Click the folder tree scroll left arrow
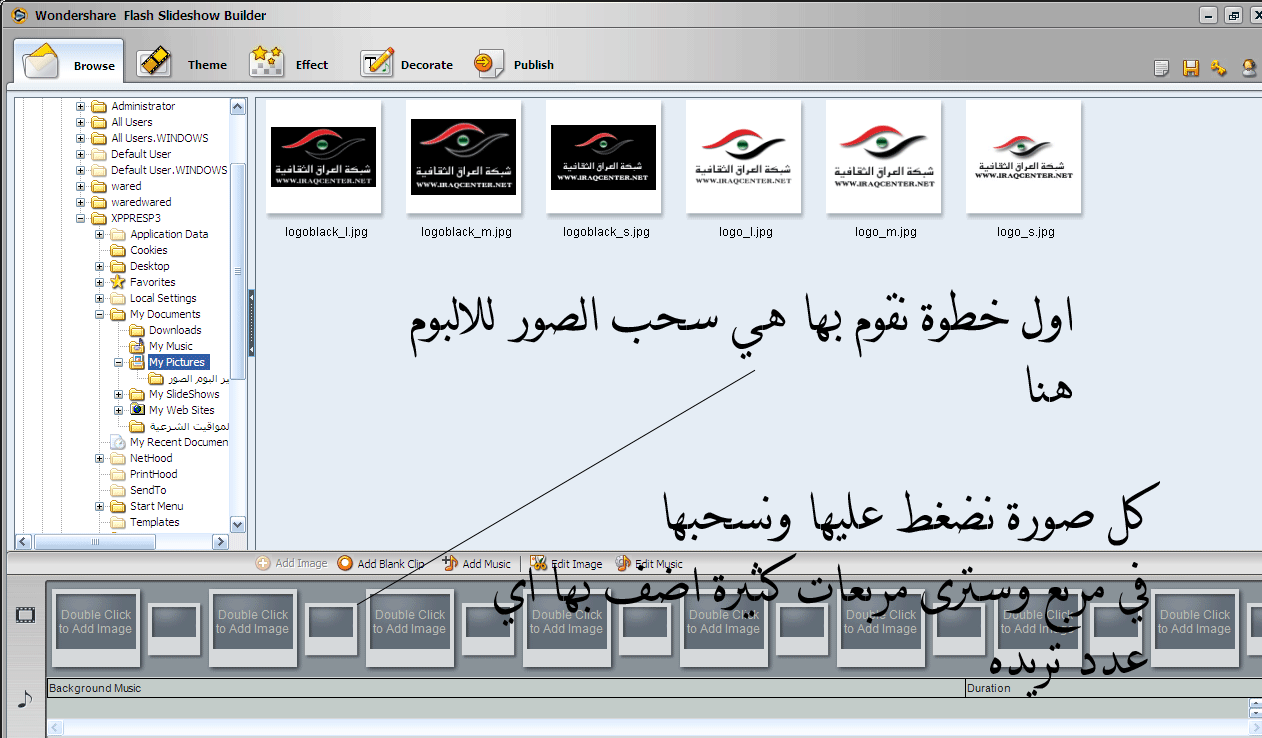Image resolution: width=1262 pixels, height=738 pixels. (23, 542)
